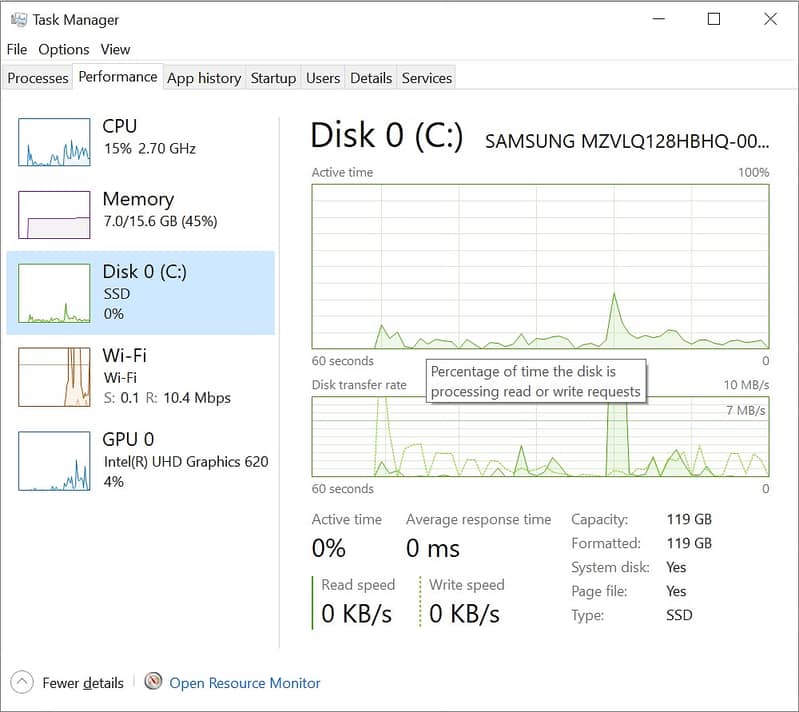Open the Options menu
This screenshot has height=712, width=799.
(64, 49)
